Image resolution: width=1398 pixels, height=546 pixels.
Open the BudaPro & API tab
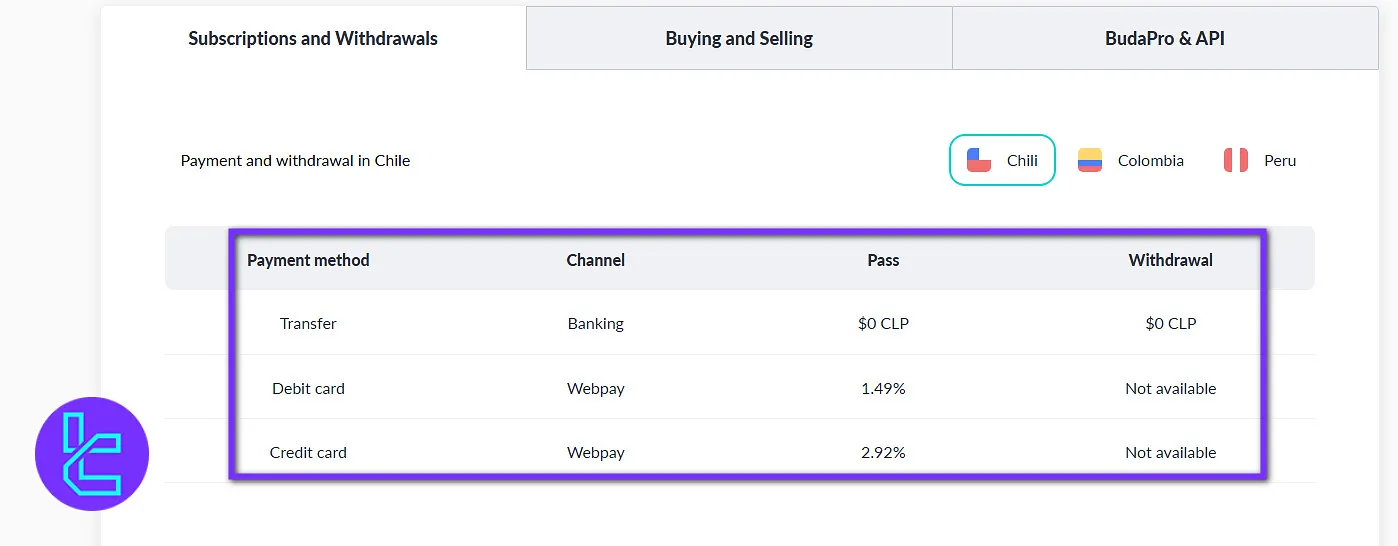tap(1164, 39)
